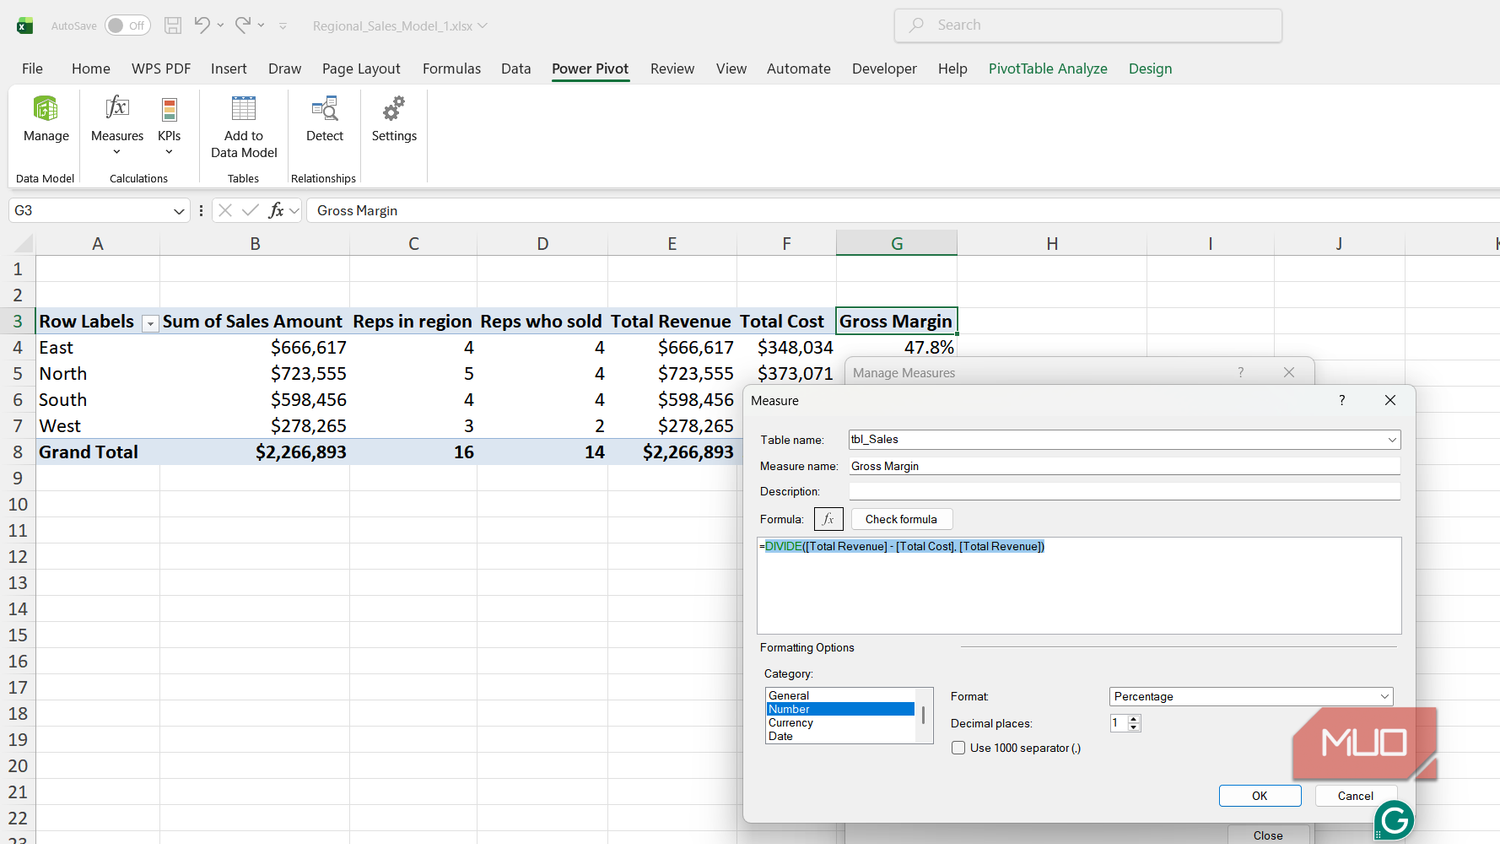Increase decimal places with the stepper up arrow

tap(1134, 719)
